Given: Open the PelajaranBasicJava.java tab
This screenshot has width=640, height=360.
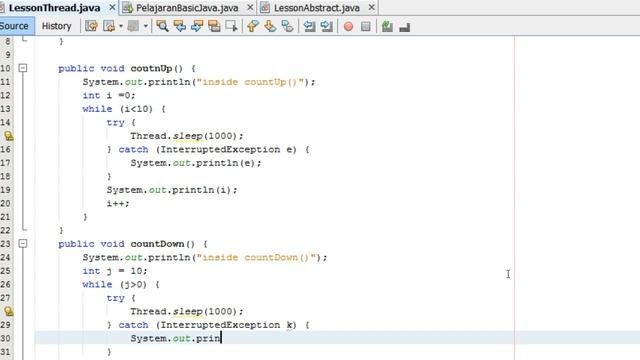Looking at the screenshot, I should [x=187, y=8].
